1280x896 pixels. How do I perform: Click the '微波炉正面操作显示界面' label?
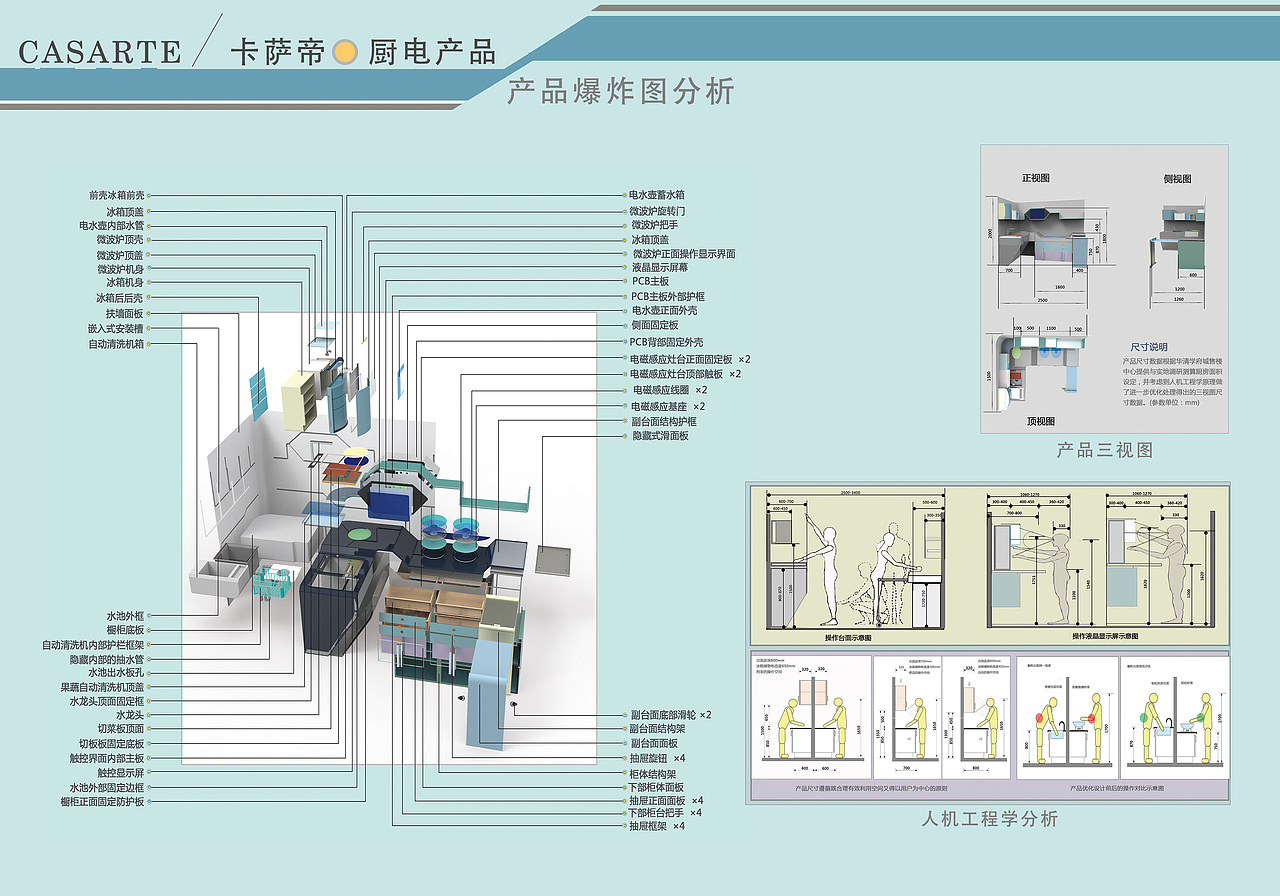tap(684, 254)
